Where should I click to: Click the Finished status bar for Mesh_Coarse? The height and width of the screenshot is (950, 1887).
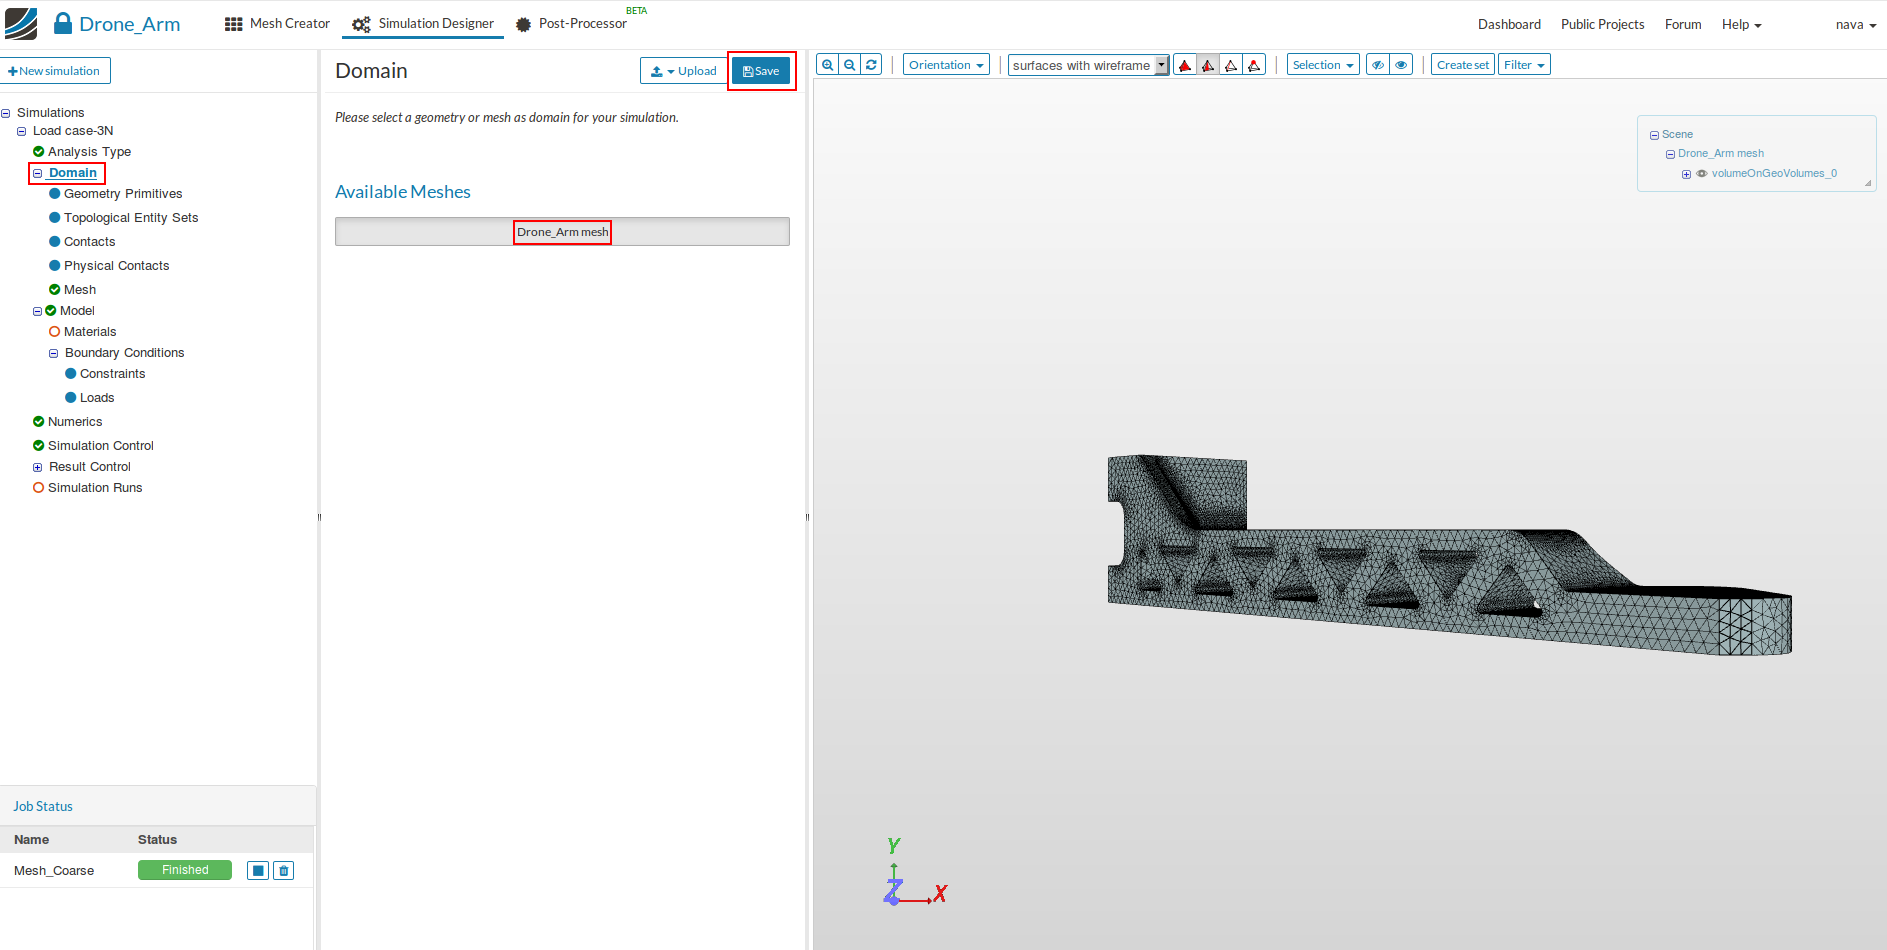[x=185, y=870]
